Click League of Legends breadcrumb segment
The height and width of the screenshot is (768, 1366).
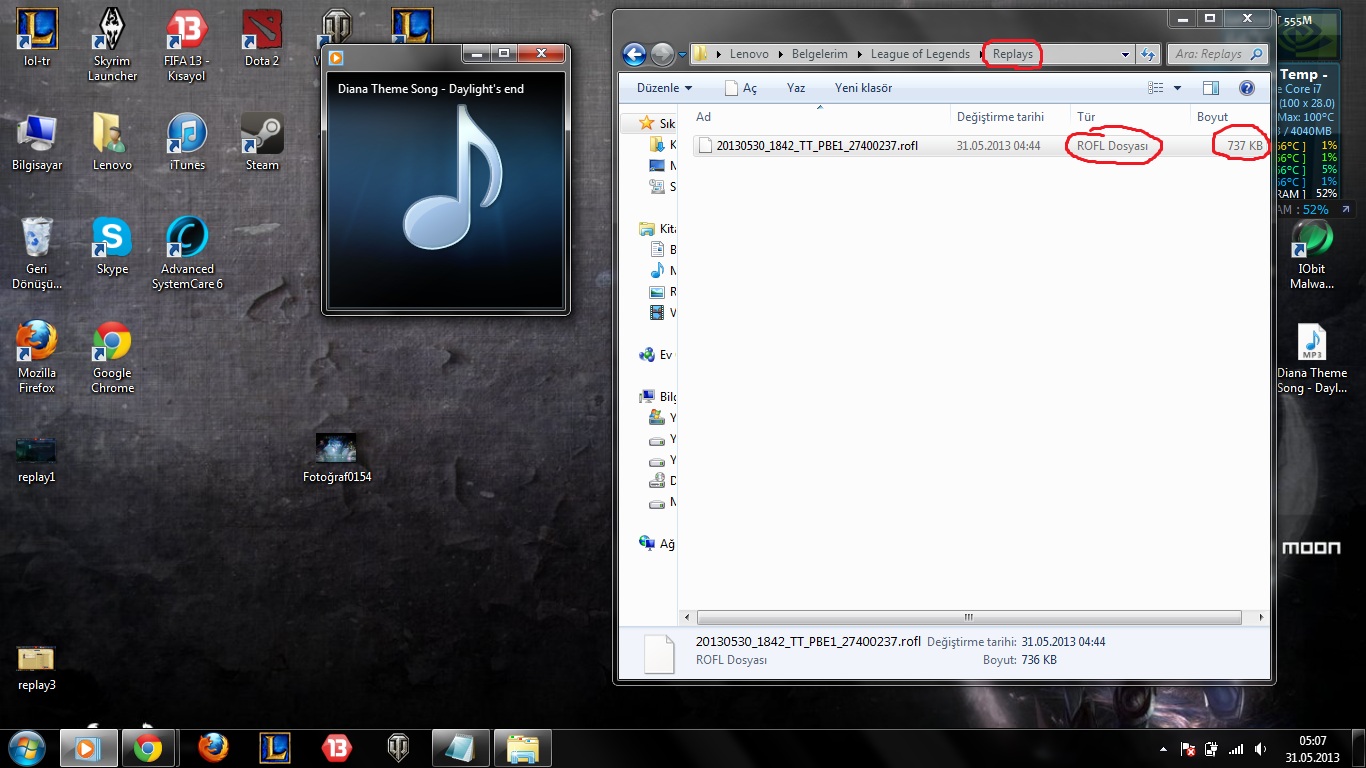920,54
